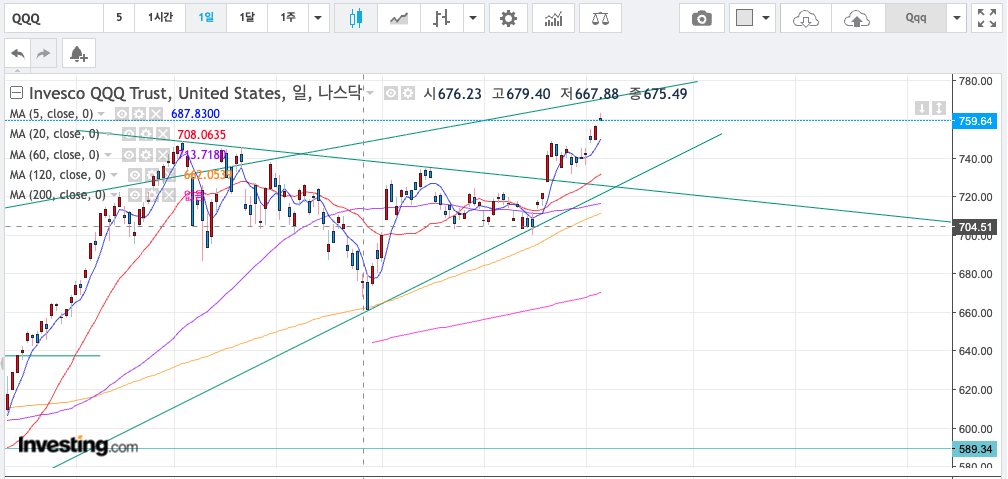Expand the MA (20, close, 0) dropdown arrow
The width and height of the screenshot is (1008, 479).
tap(108, 134)
